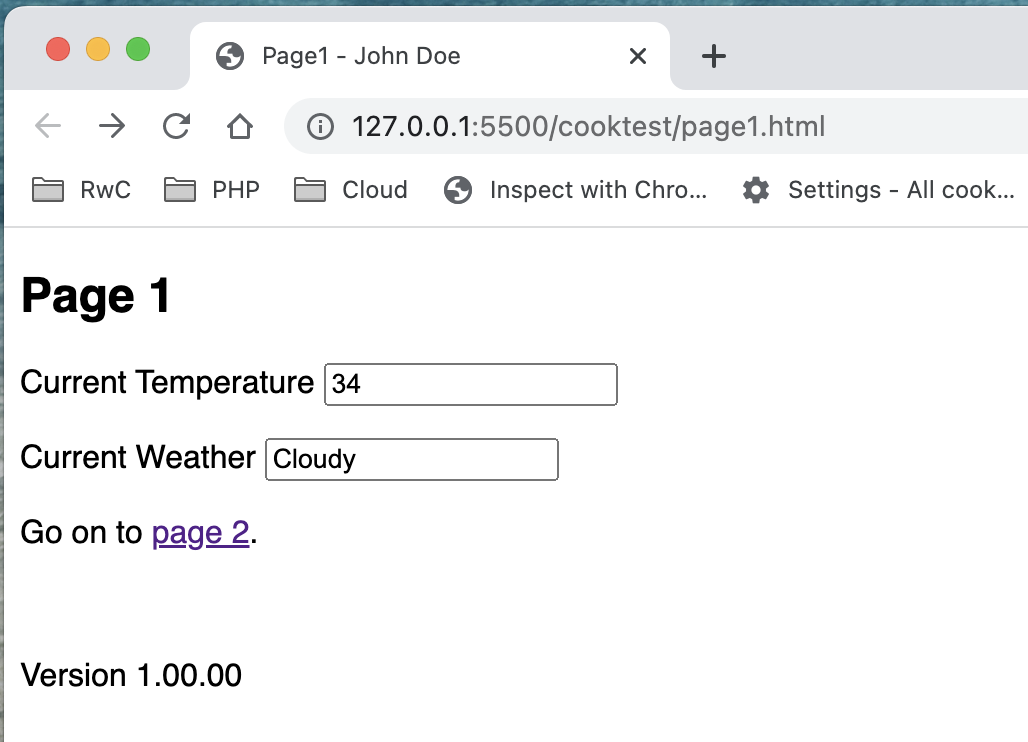Open the RwC bookmarks folder
Screen dimensions: 1028x742
click(x=81, y=190)
